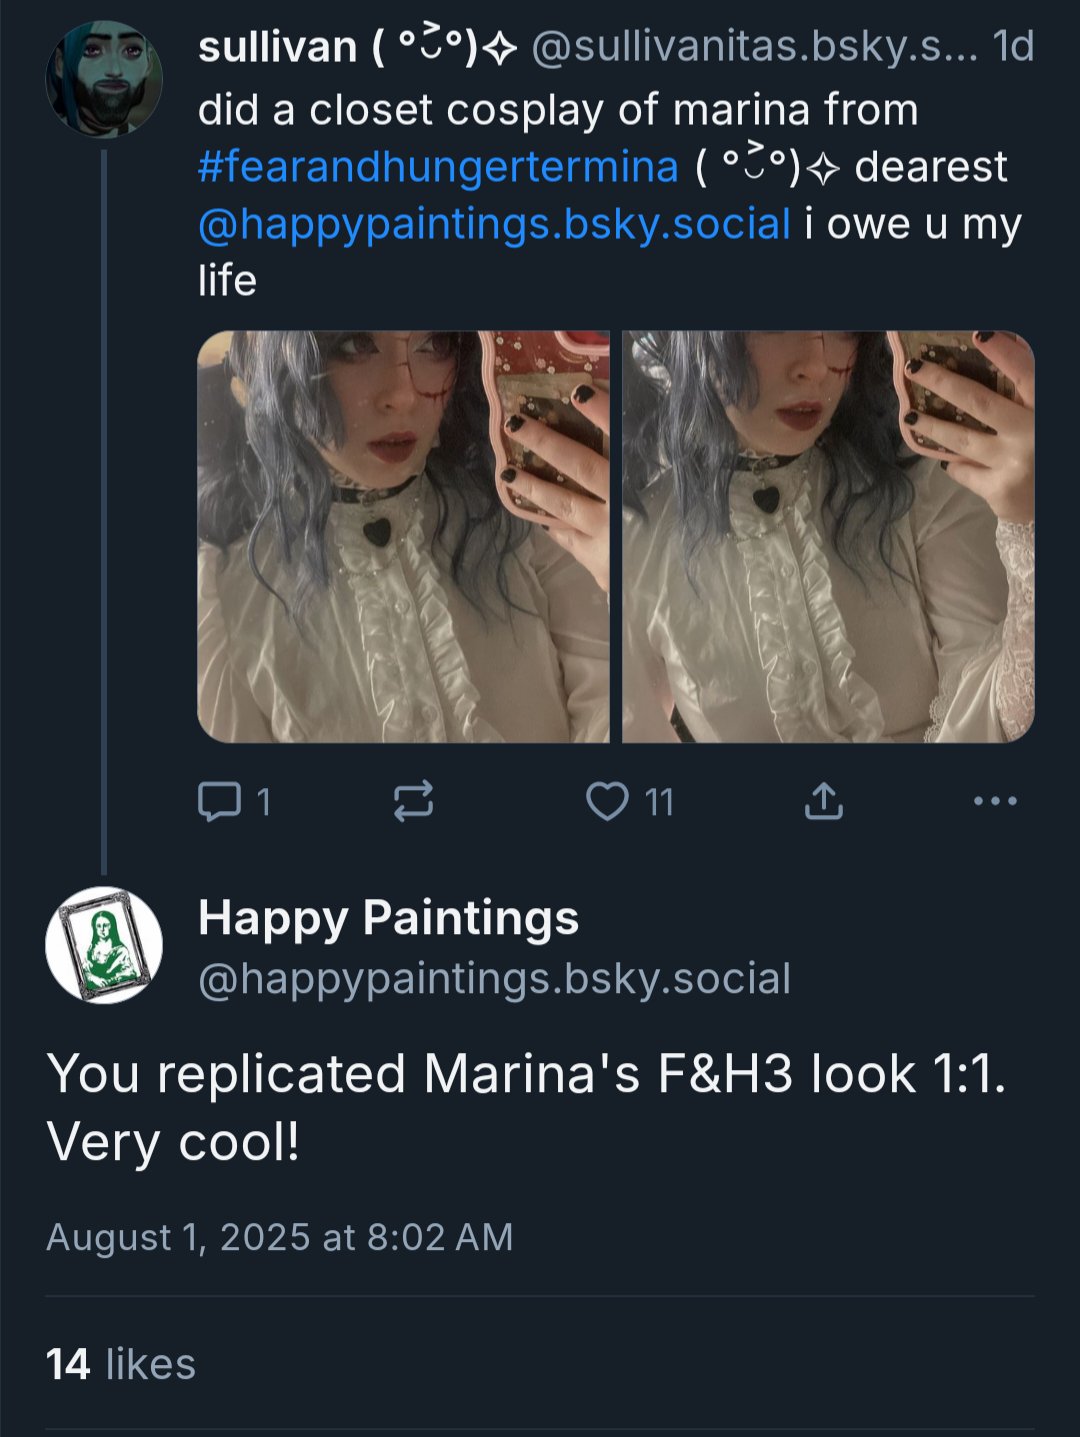
Task: Like the post via heart icon
Action: click(x=606, y=801)
